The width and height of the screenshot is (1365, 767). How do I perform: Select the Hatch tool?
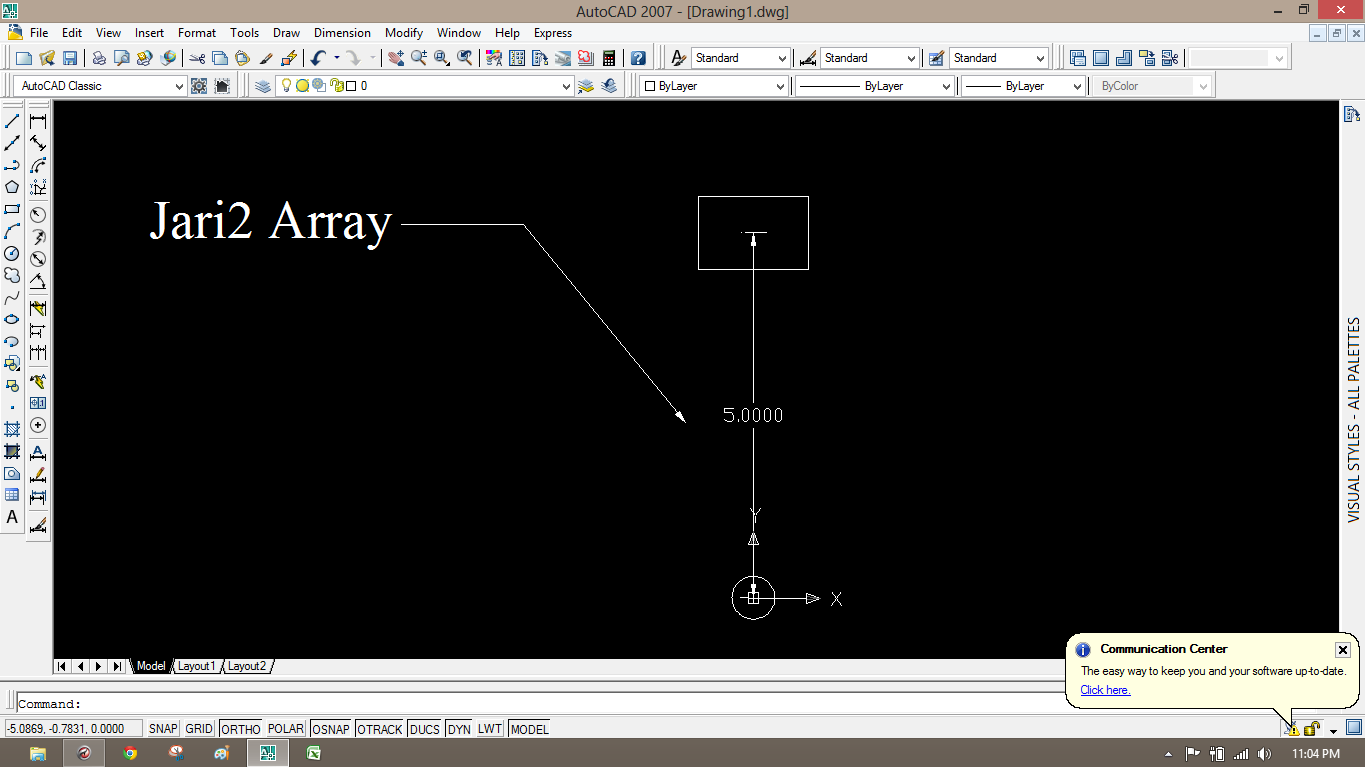coord(12,429)
